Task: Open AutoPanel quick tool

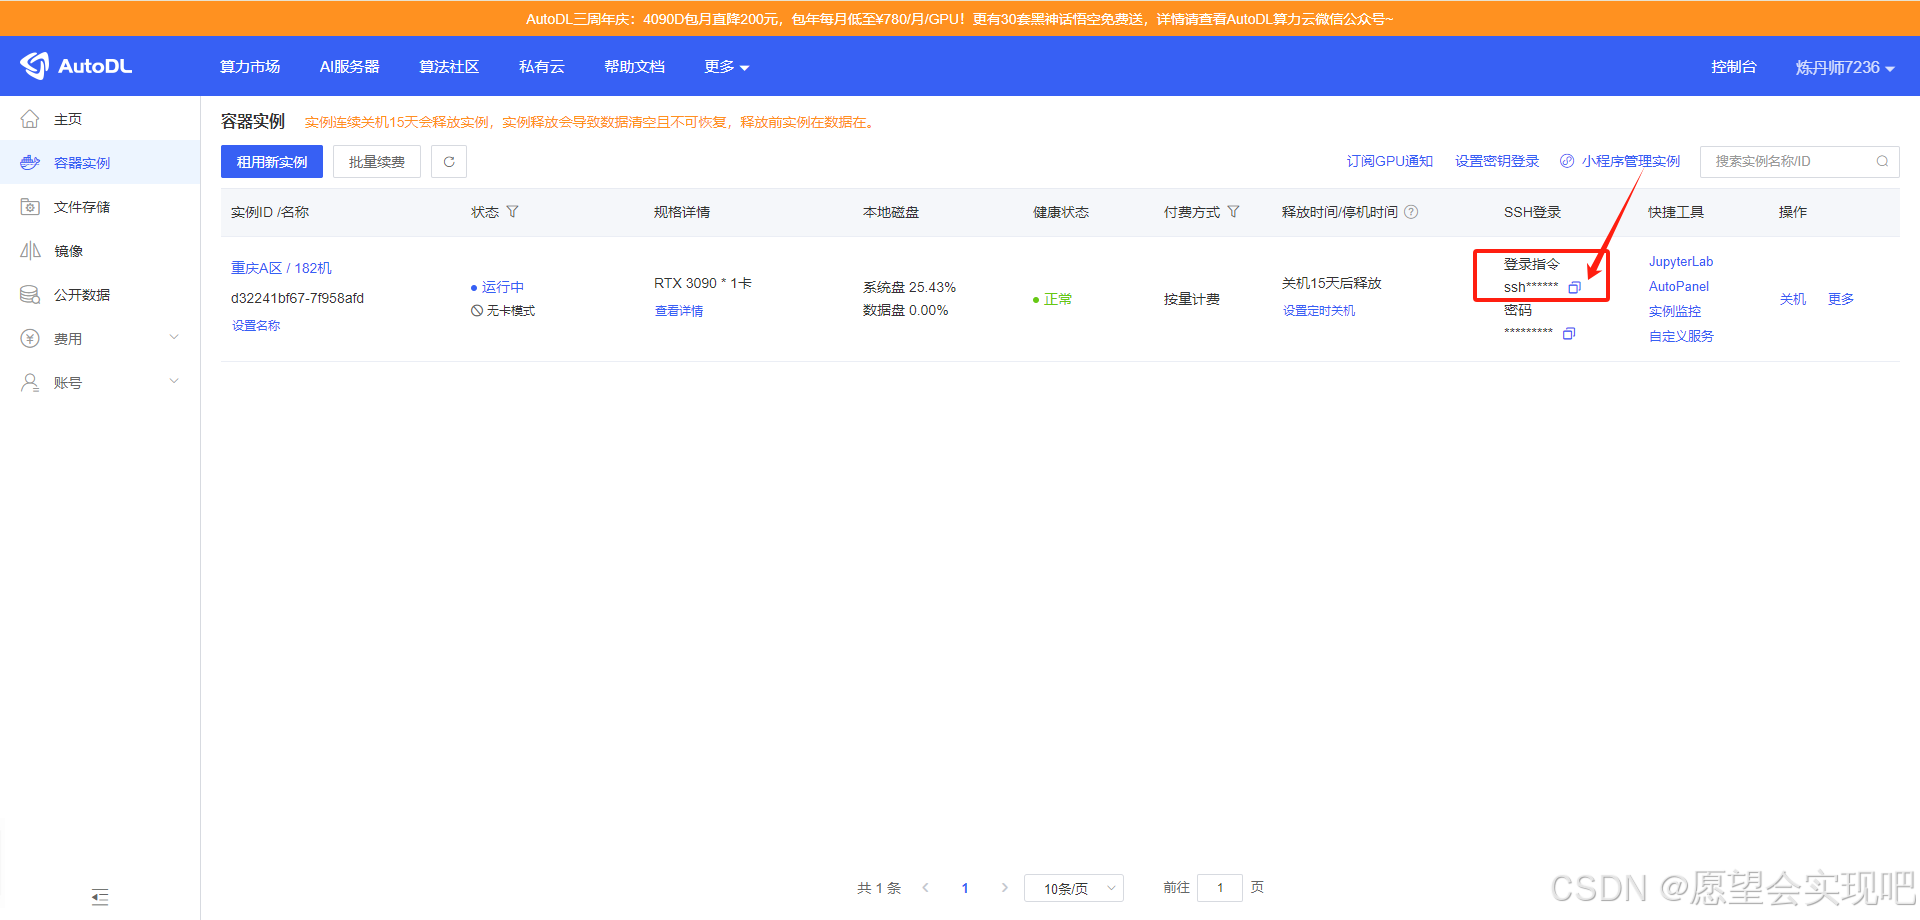Action: click(x=1679, y=287)
